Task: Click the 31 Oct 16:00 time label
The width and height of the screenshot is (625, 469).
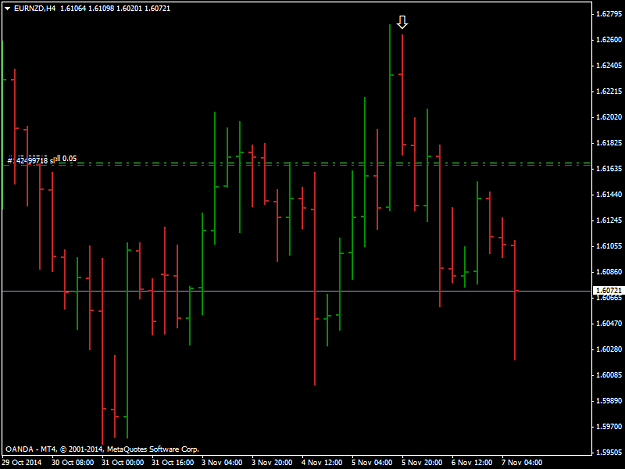Action: tap(173, 463)
